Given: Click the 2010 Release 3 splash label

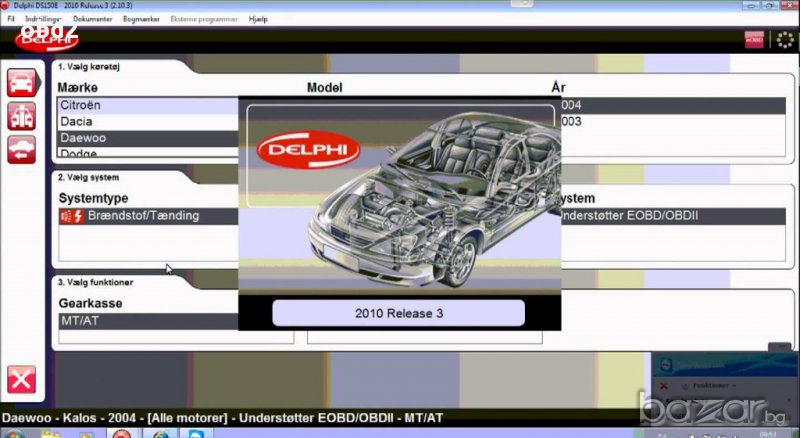Looking at the screenshot, I should pyautogui.click(x=398, y=313).
